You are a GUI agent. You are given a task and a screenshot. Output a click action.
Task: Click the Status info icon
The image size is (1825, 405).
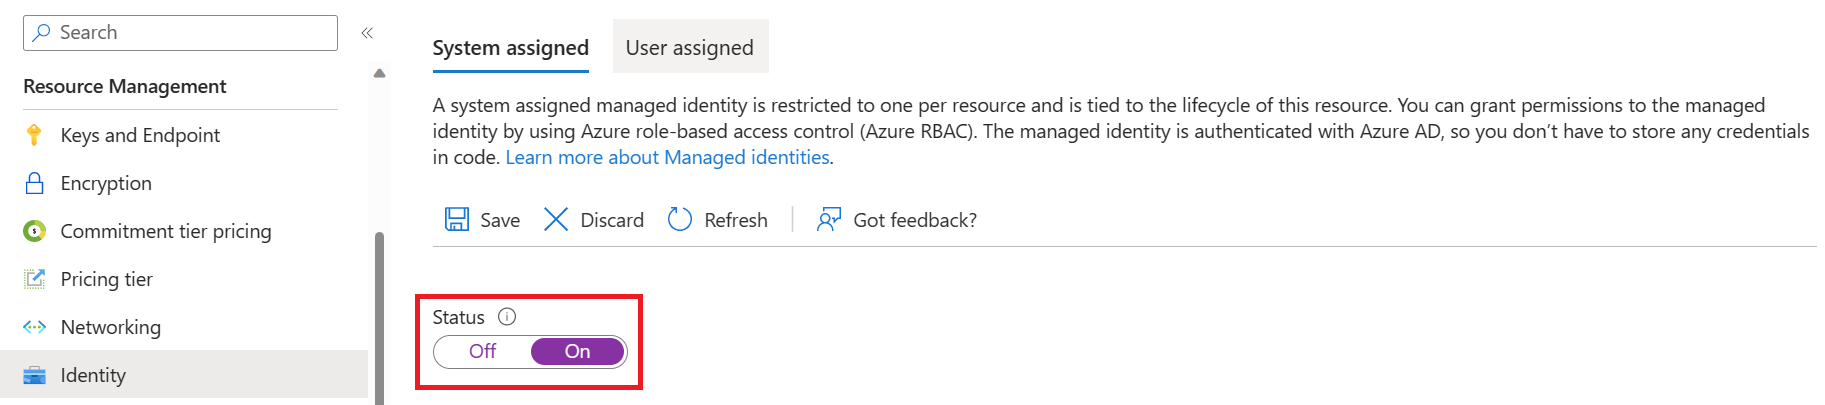coord(507,317)
